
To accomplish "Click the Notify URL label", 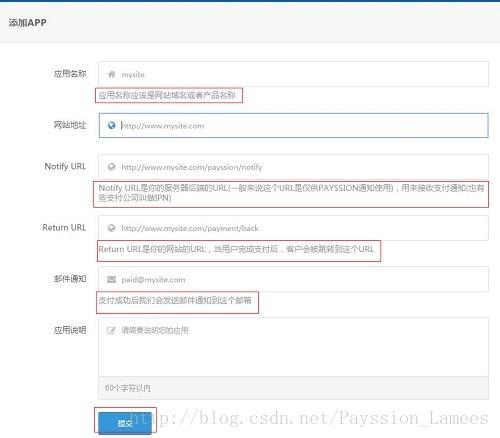I will [x=65, y=166].
